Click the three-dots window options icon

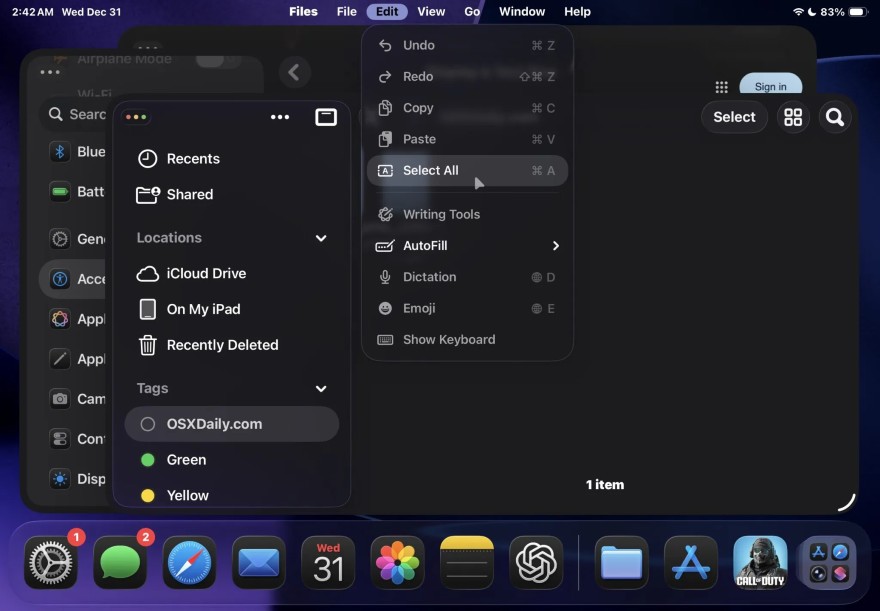coord(280,117)
